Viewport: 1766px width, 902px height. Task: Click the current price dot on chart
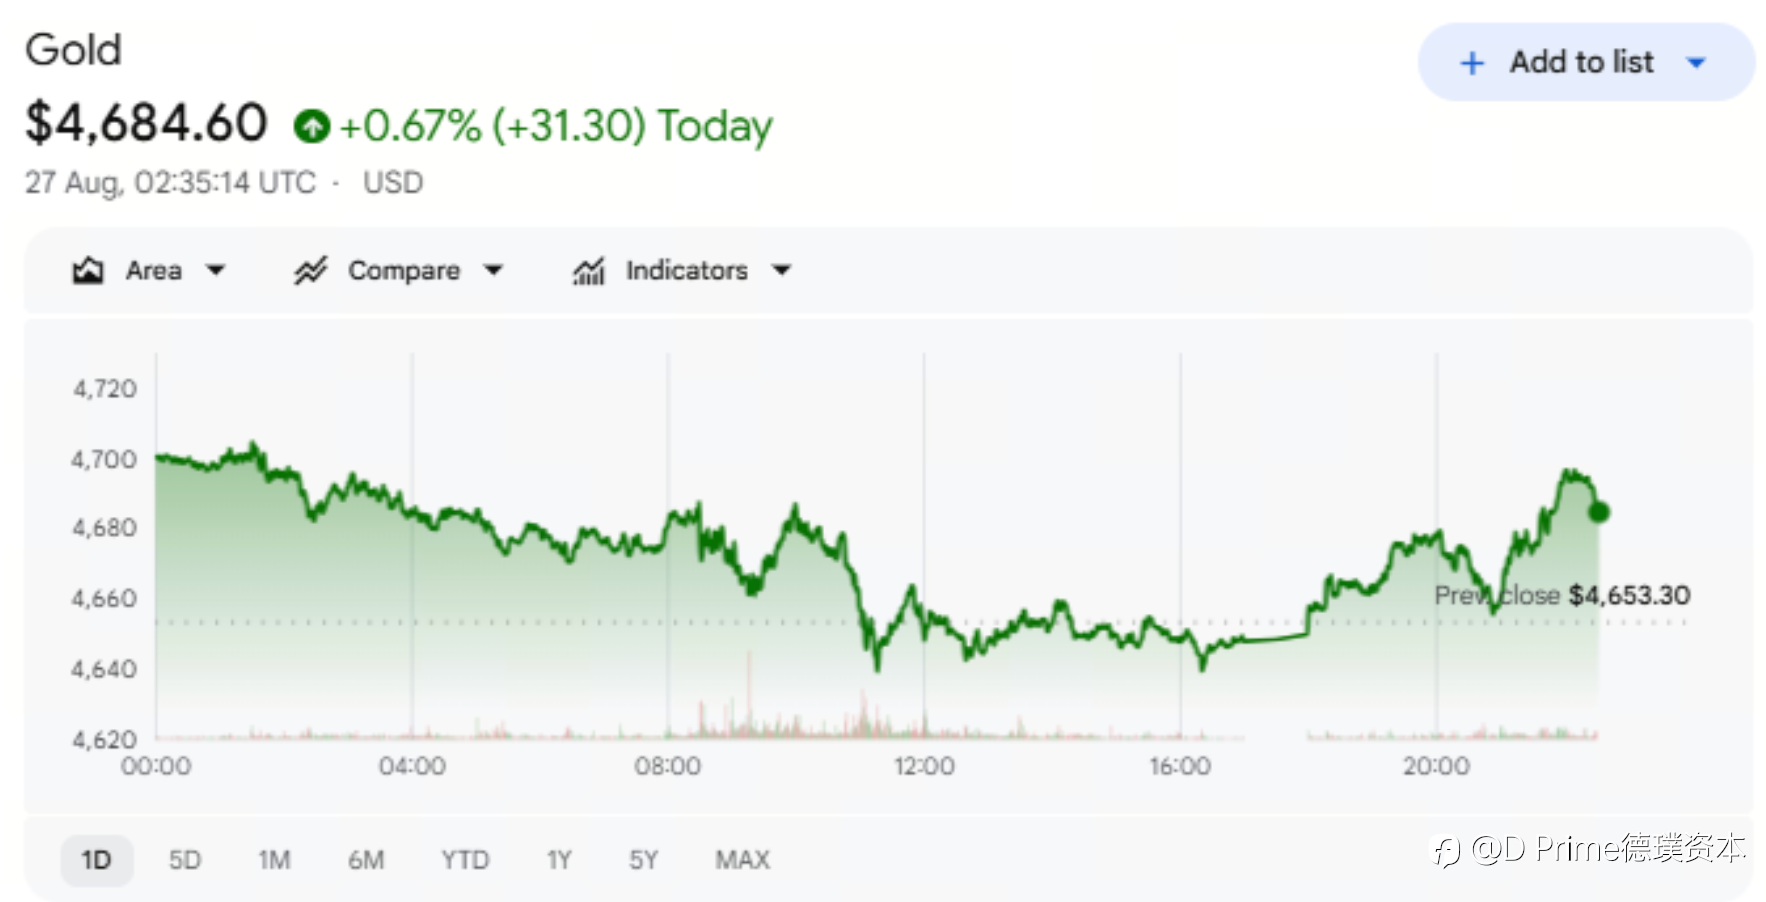(1598, 512)
